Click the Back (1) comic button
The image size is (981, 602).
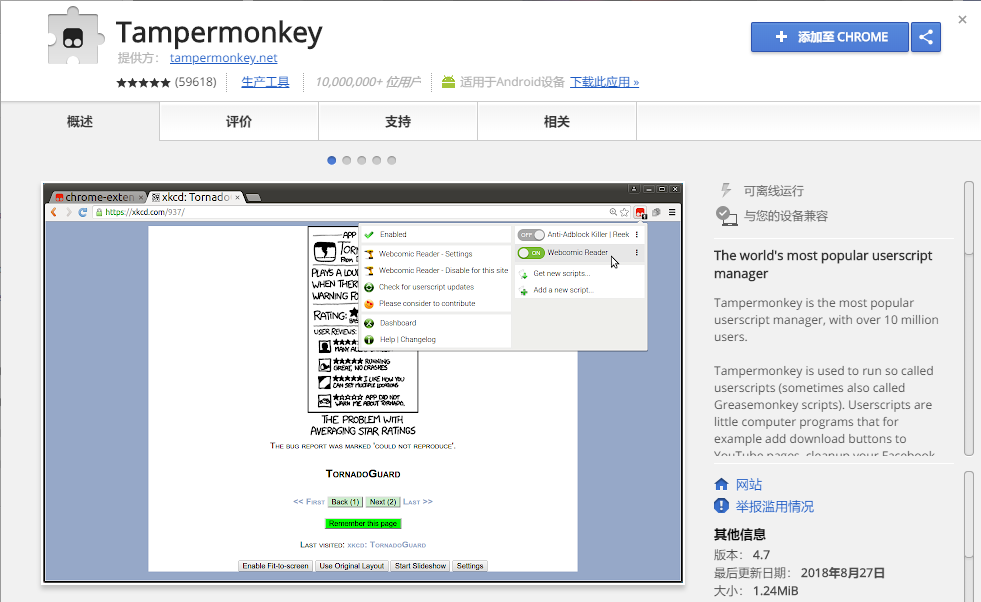[345, 502]
